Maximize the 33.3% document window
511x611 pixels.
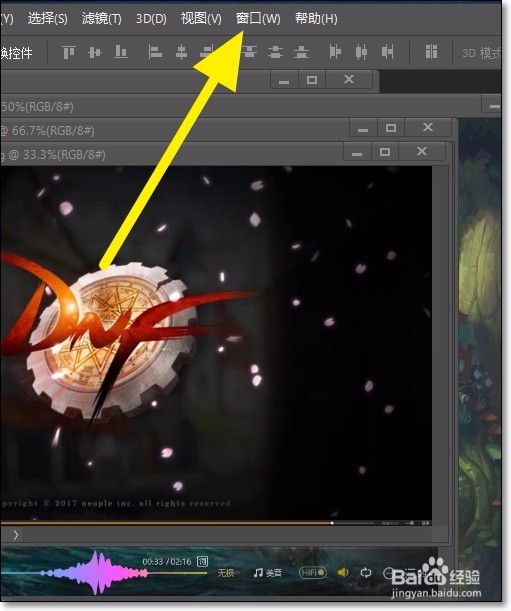pos(385,151)
